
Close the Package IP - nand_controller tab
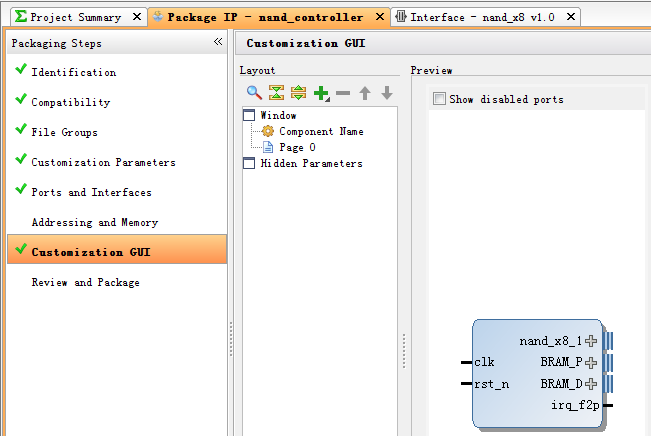[379, 17]
